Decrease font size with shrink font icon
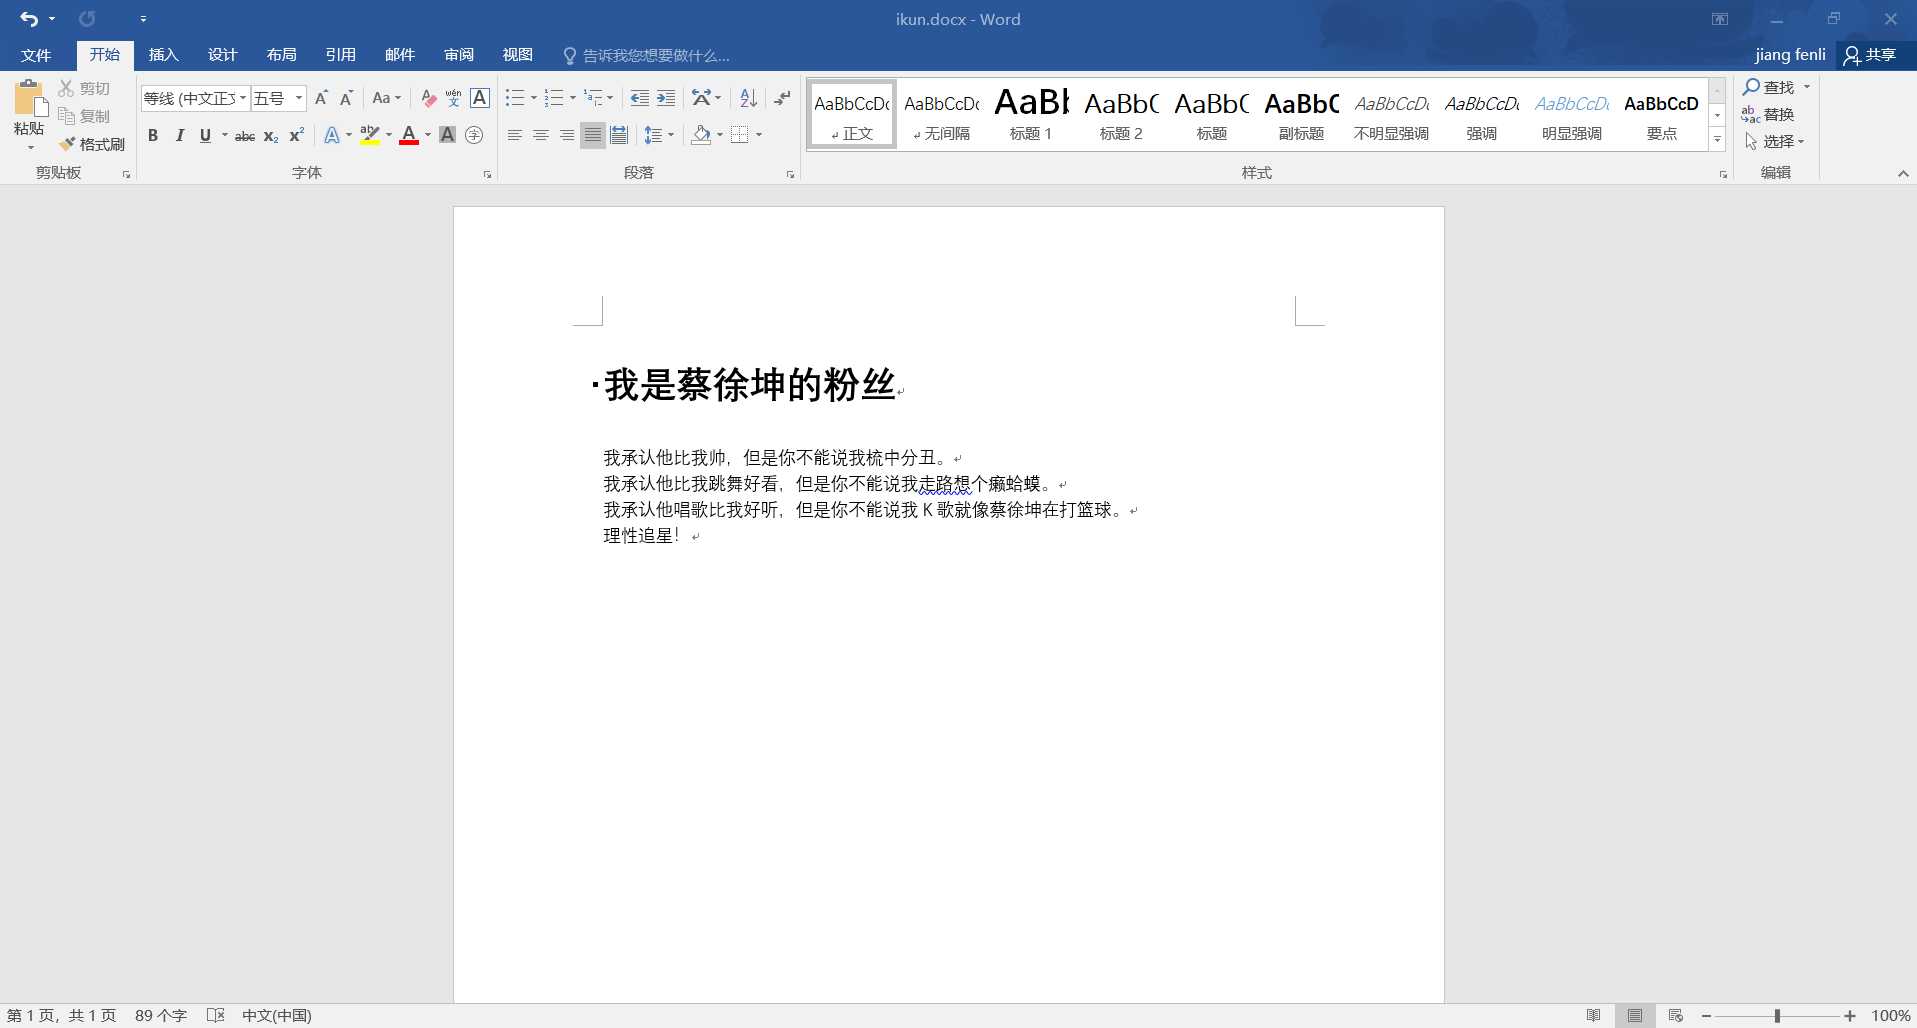This screenshot has height=1028, width=1917. coord(347,98)
